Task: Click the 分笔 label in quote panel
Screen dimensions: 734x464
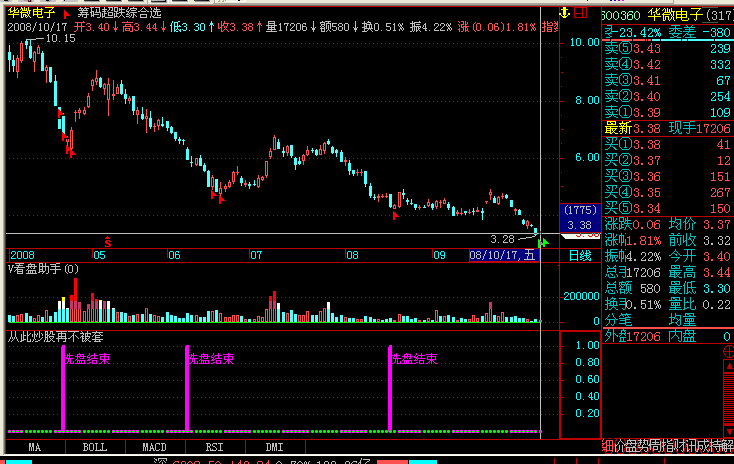Action: [x=618, y=320]
